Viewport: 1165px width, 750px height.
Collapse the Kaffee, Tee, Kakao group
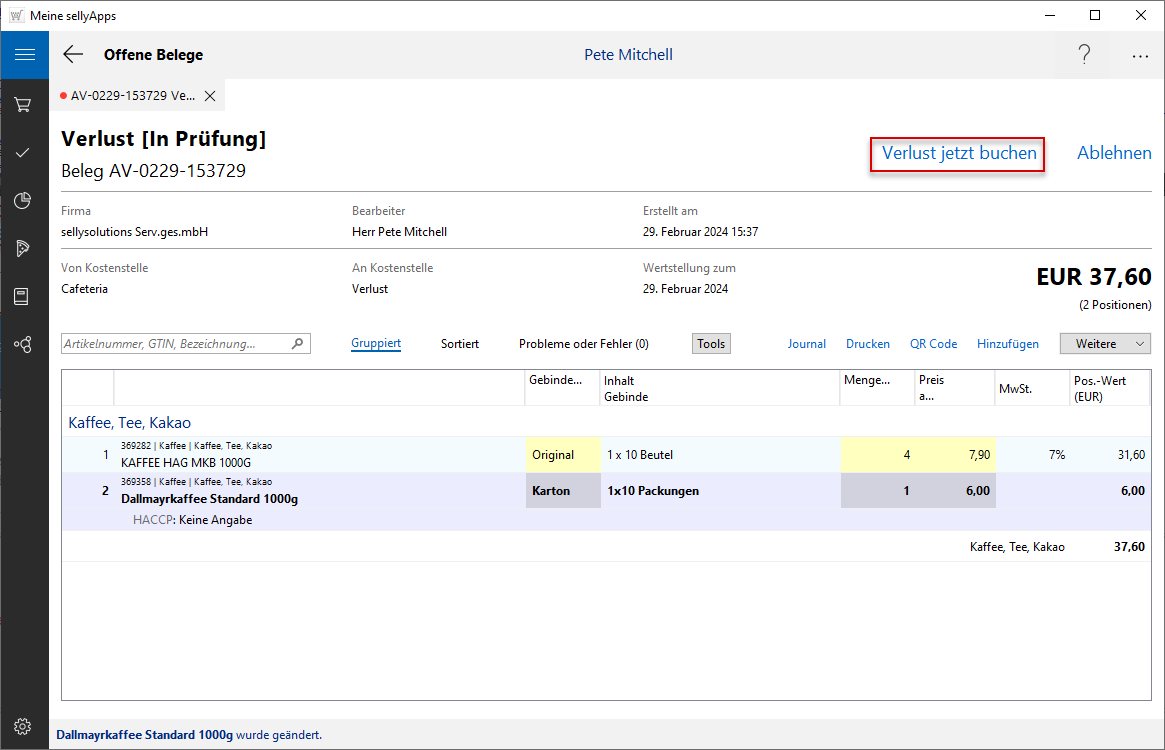click(x=130, y=422)
